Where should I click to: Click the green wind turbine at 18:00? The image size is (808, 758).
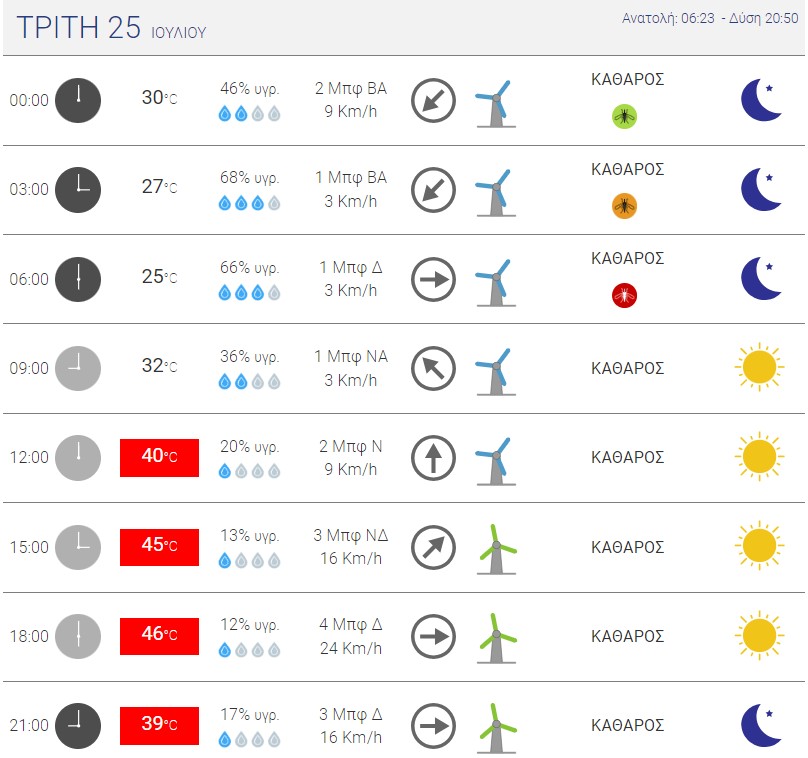click(495, 637)
